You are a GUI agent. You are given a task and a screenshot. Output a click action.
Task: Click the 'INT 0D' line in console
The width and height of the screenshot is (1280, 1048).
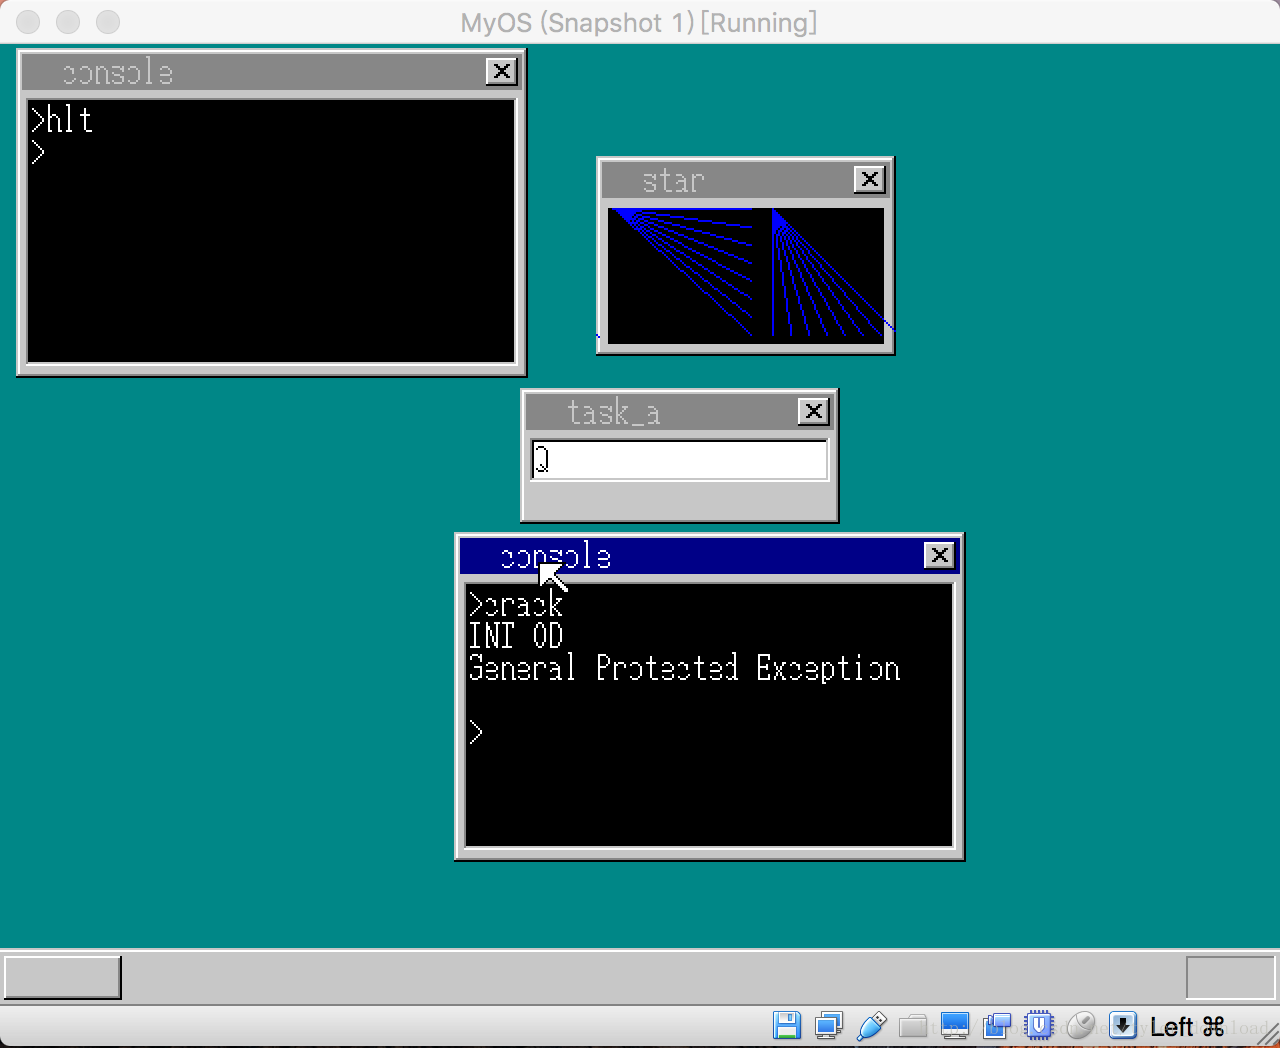click(x=516, y=636)
